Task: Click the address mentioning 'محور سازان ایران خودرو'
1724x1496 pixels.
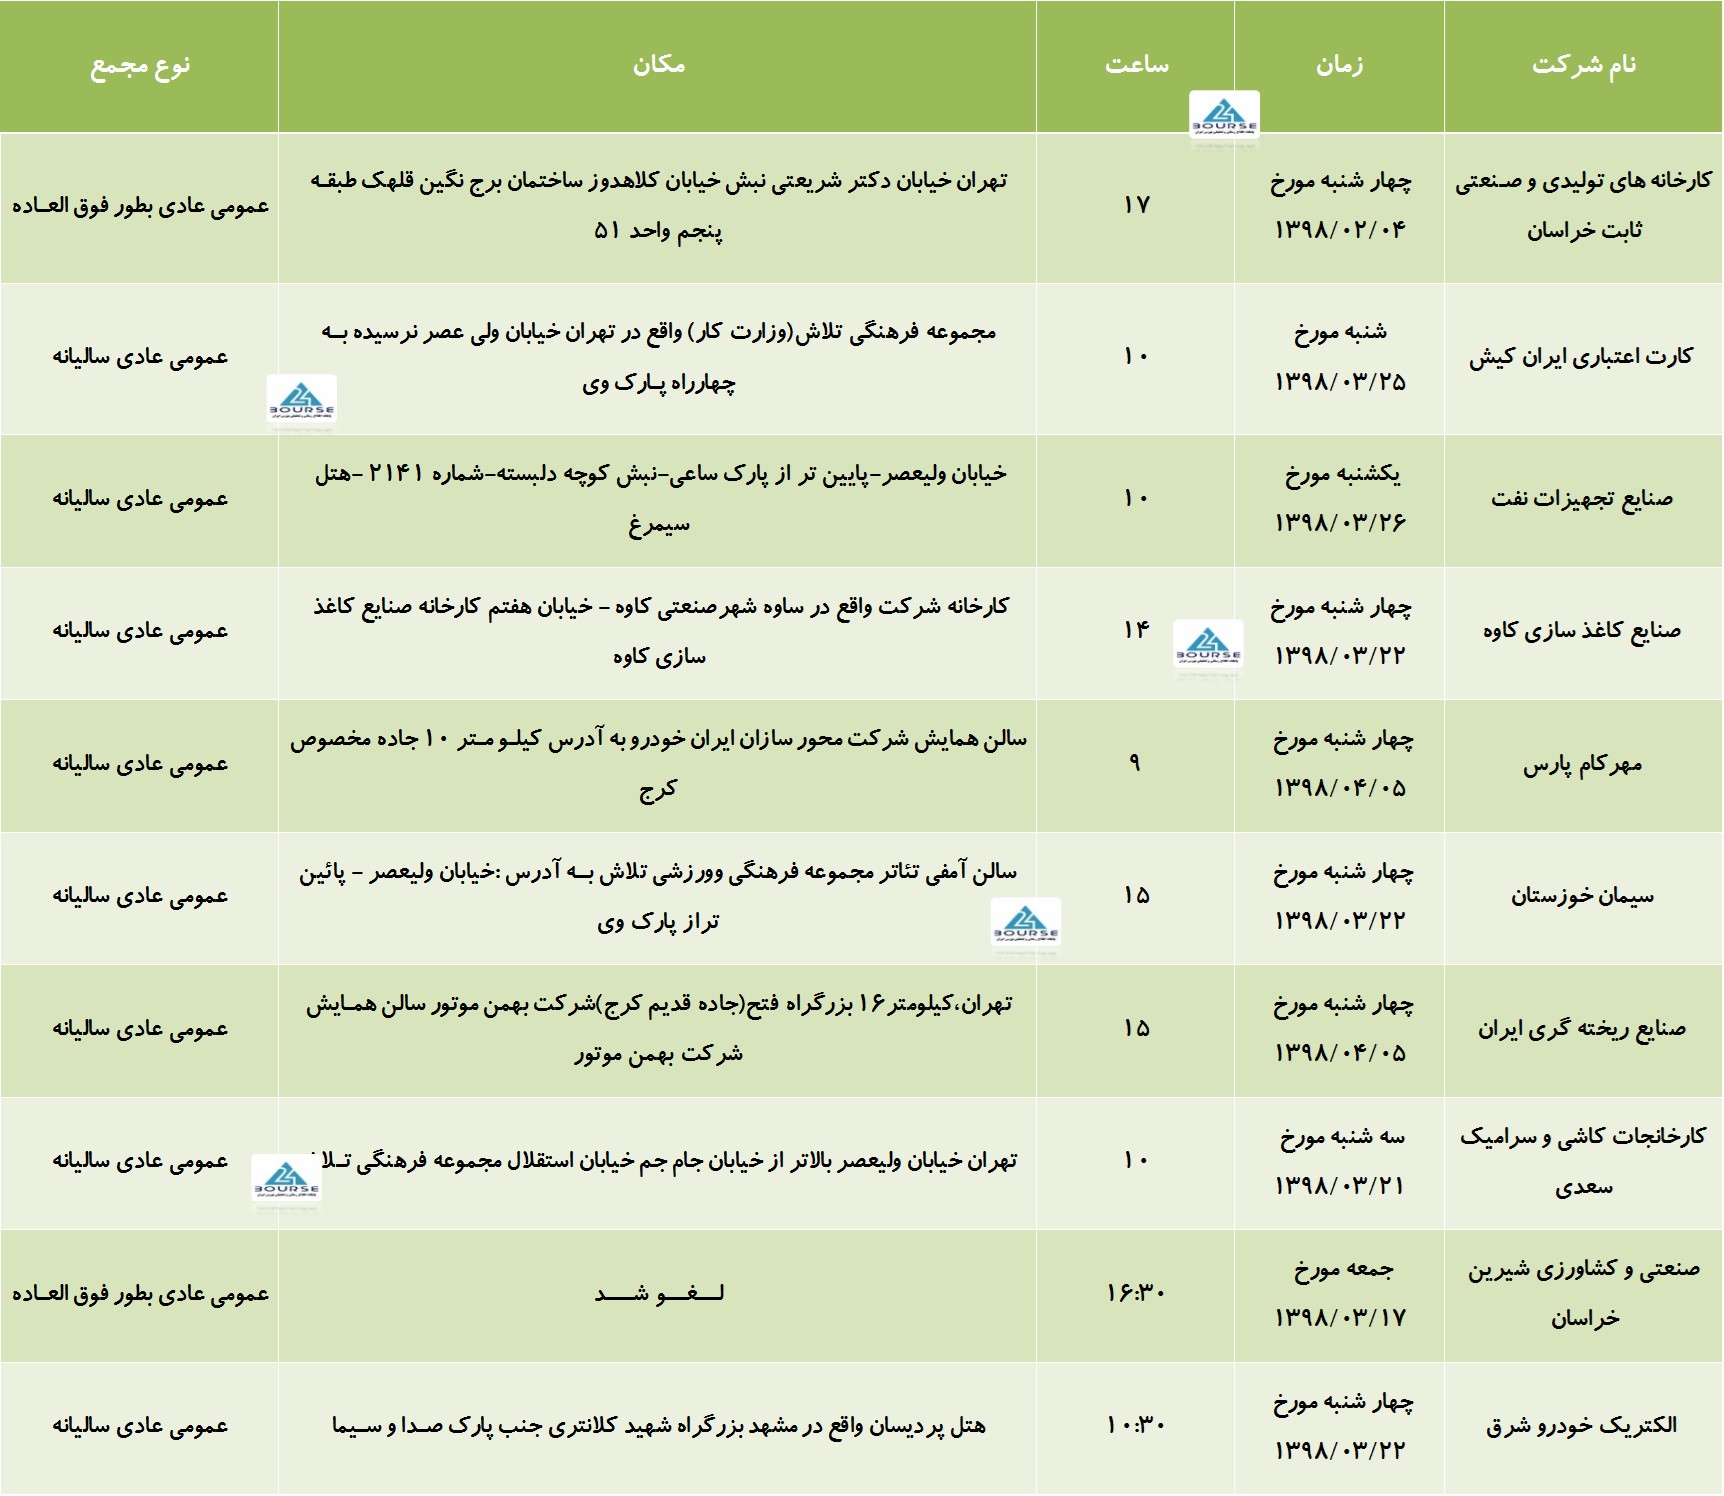Action: 658,764
